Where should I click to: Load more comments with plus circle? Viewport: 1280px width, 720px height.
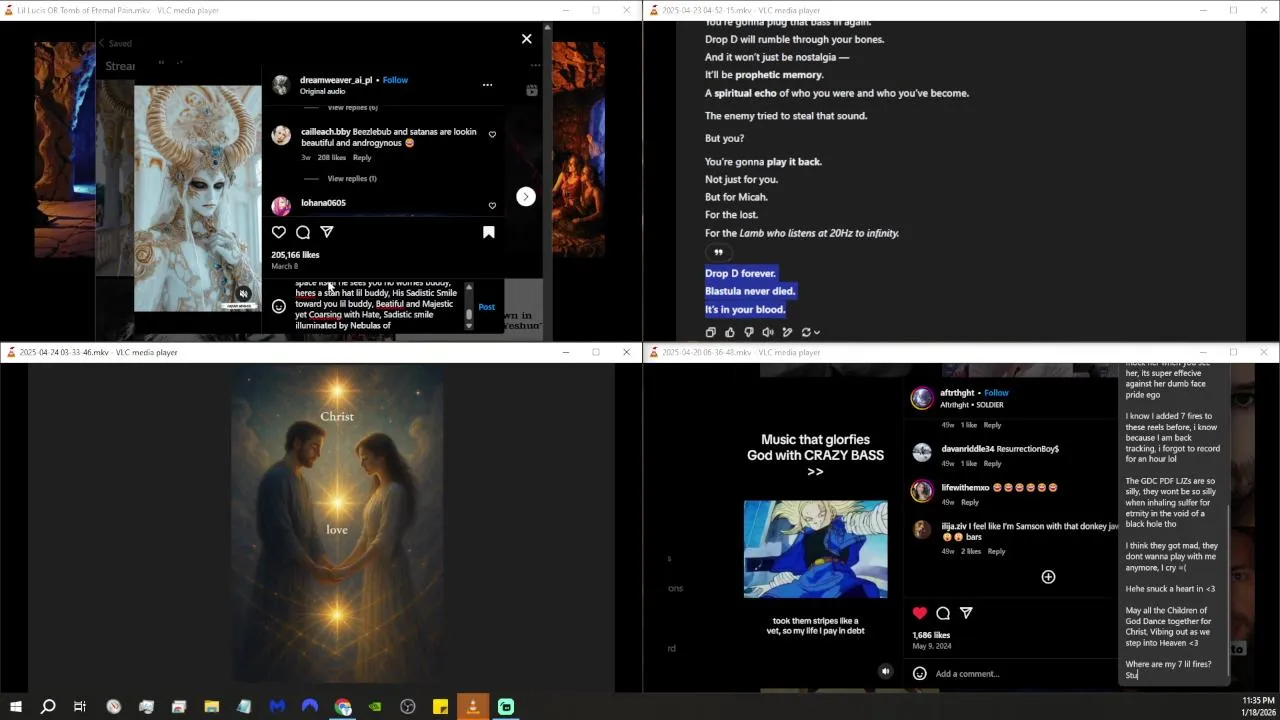click(x=1048, y=577)
